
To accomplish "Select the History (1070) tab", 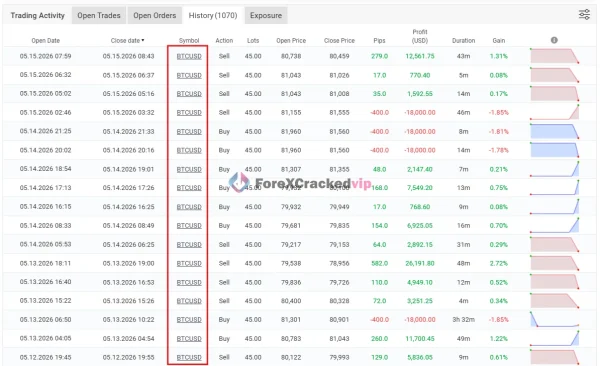I will [x=213, y=15].
